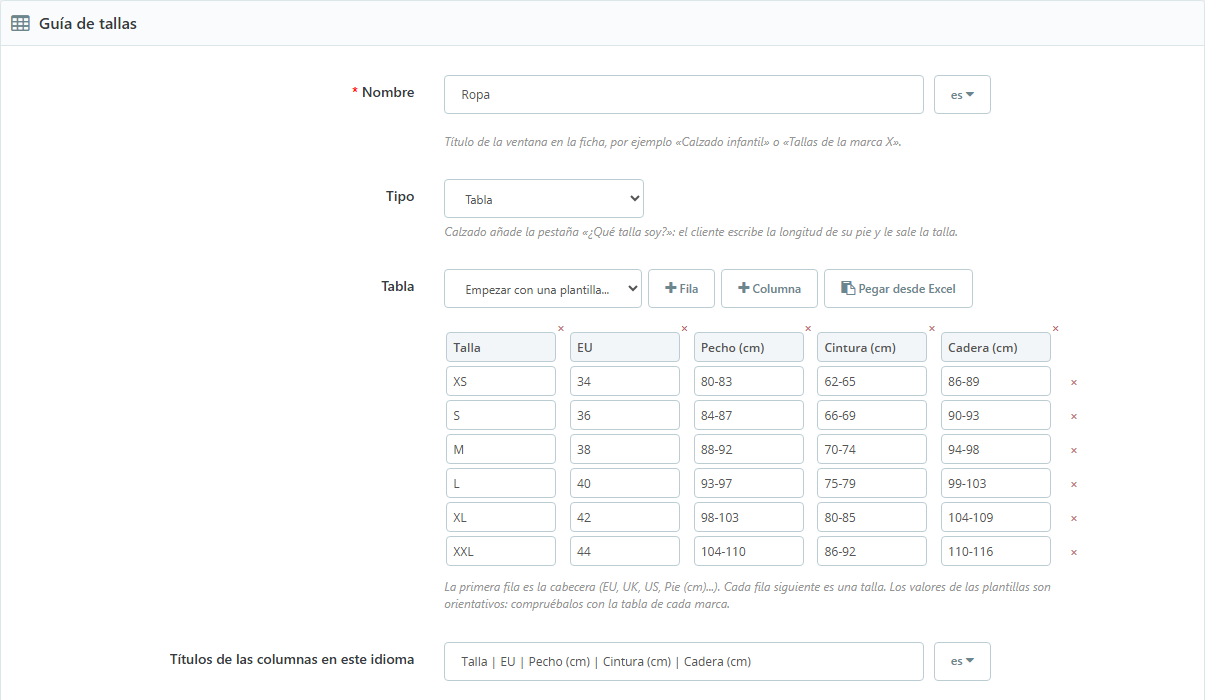Screen dimensions: 1205x700
Task: Click the XL size cell
Action: (501, 517)
